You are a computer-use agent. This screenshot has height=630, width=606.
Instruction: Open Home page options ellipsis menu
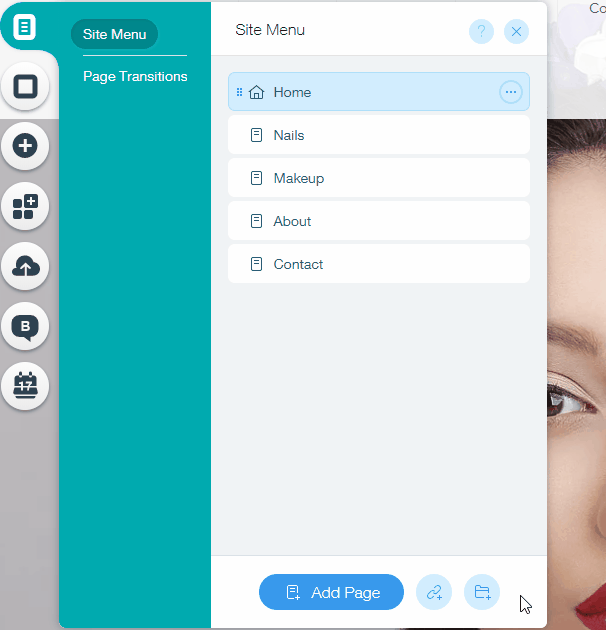(511, 92)
